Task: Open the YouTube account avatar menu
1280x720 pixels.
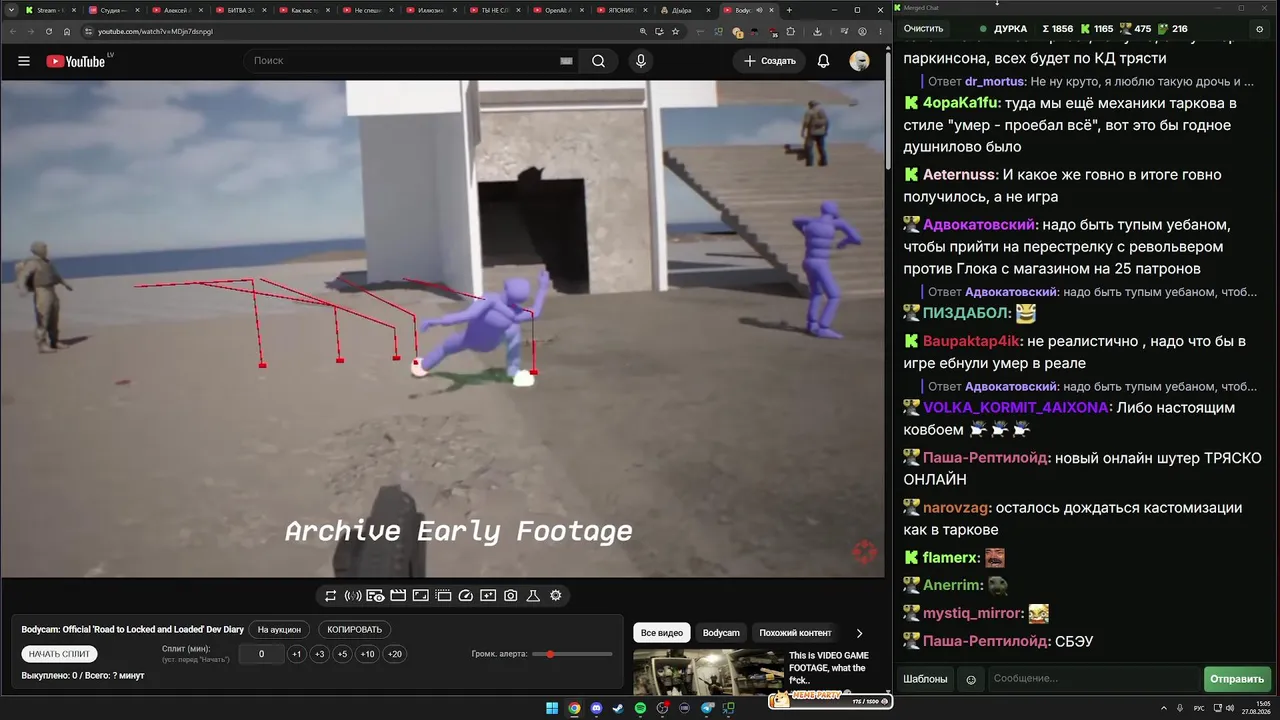Action: pos(859,61)
